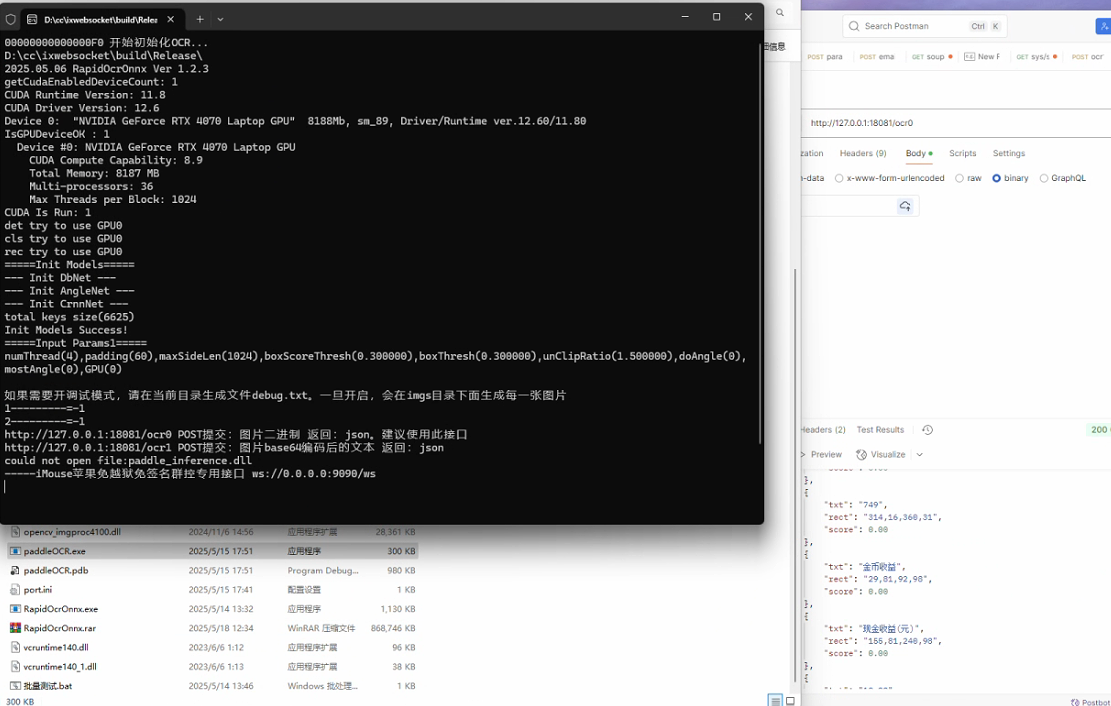Open the response history clock icon

(926, 429)
